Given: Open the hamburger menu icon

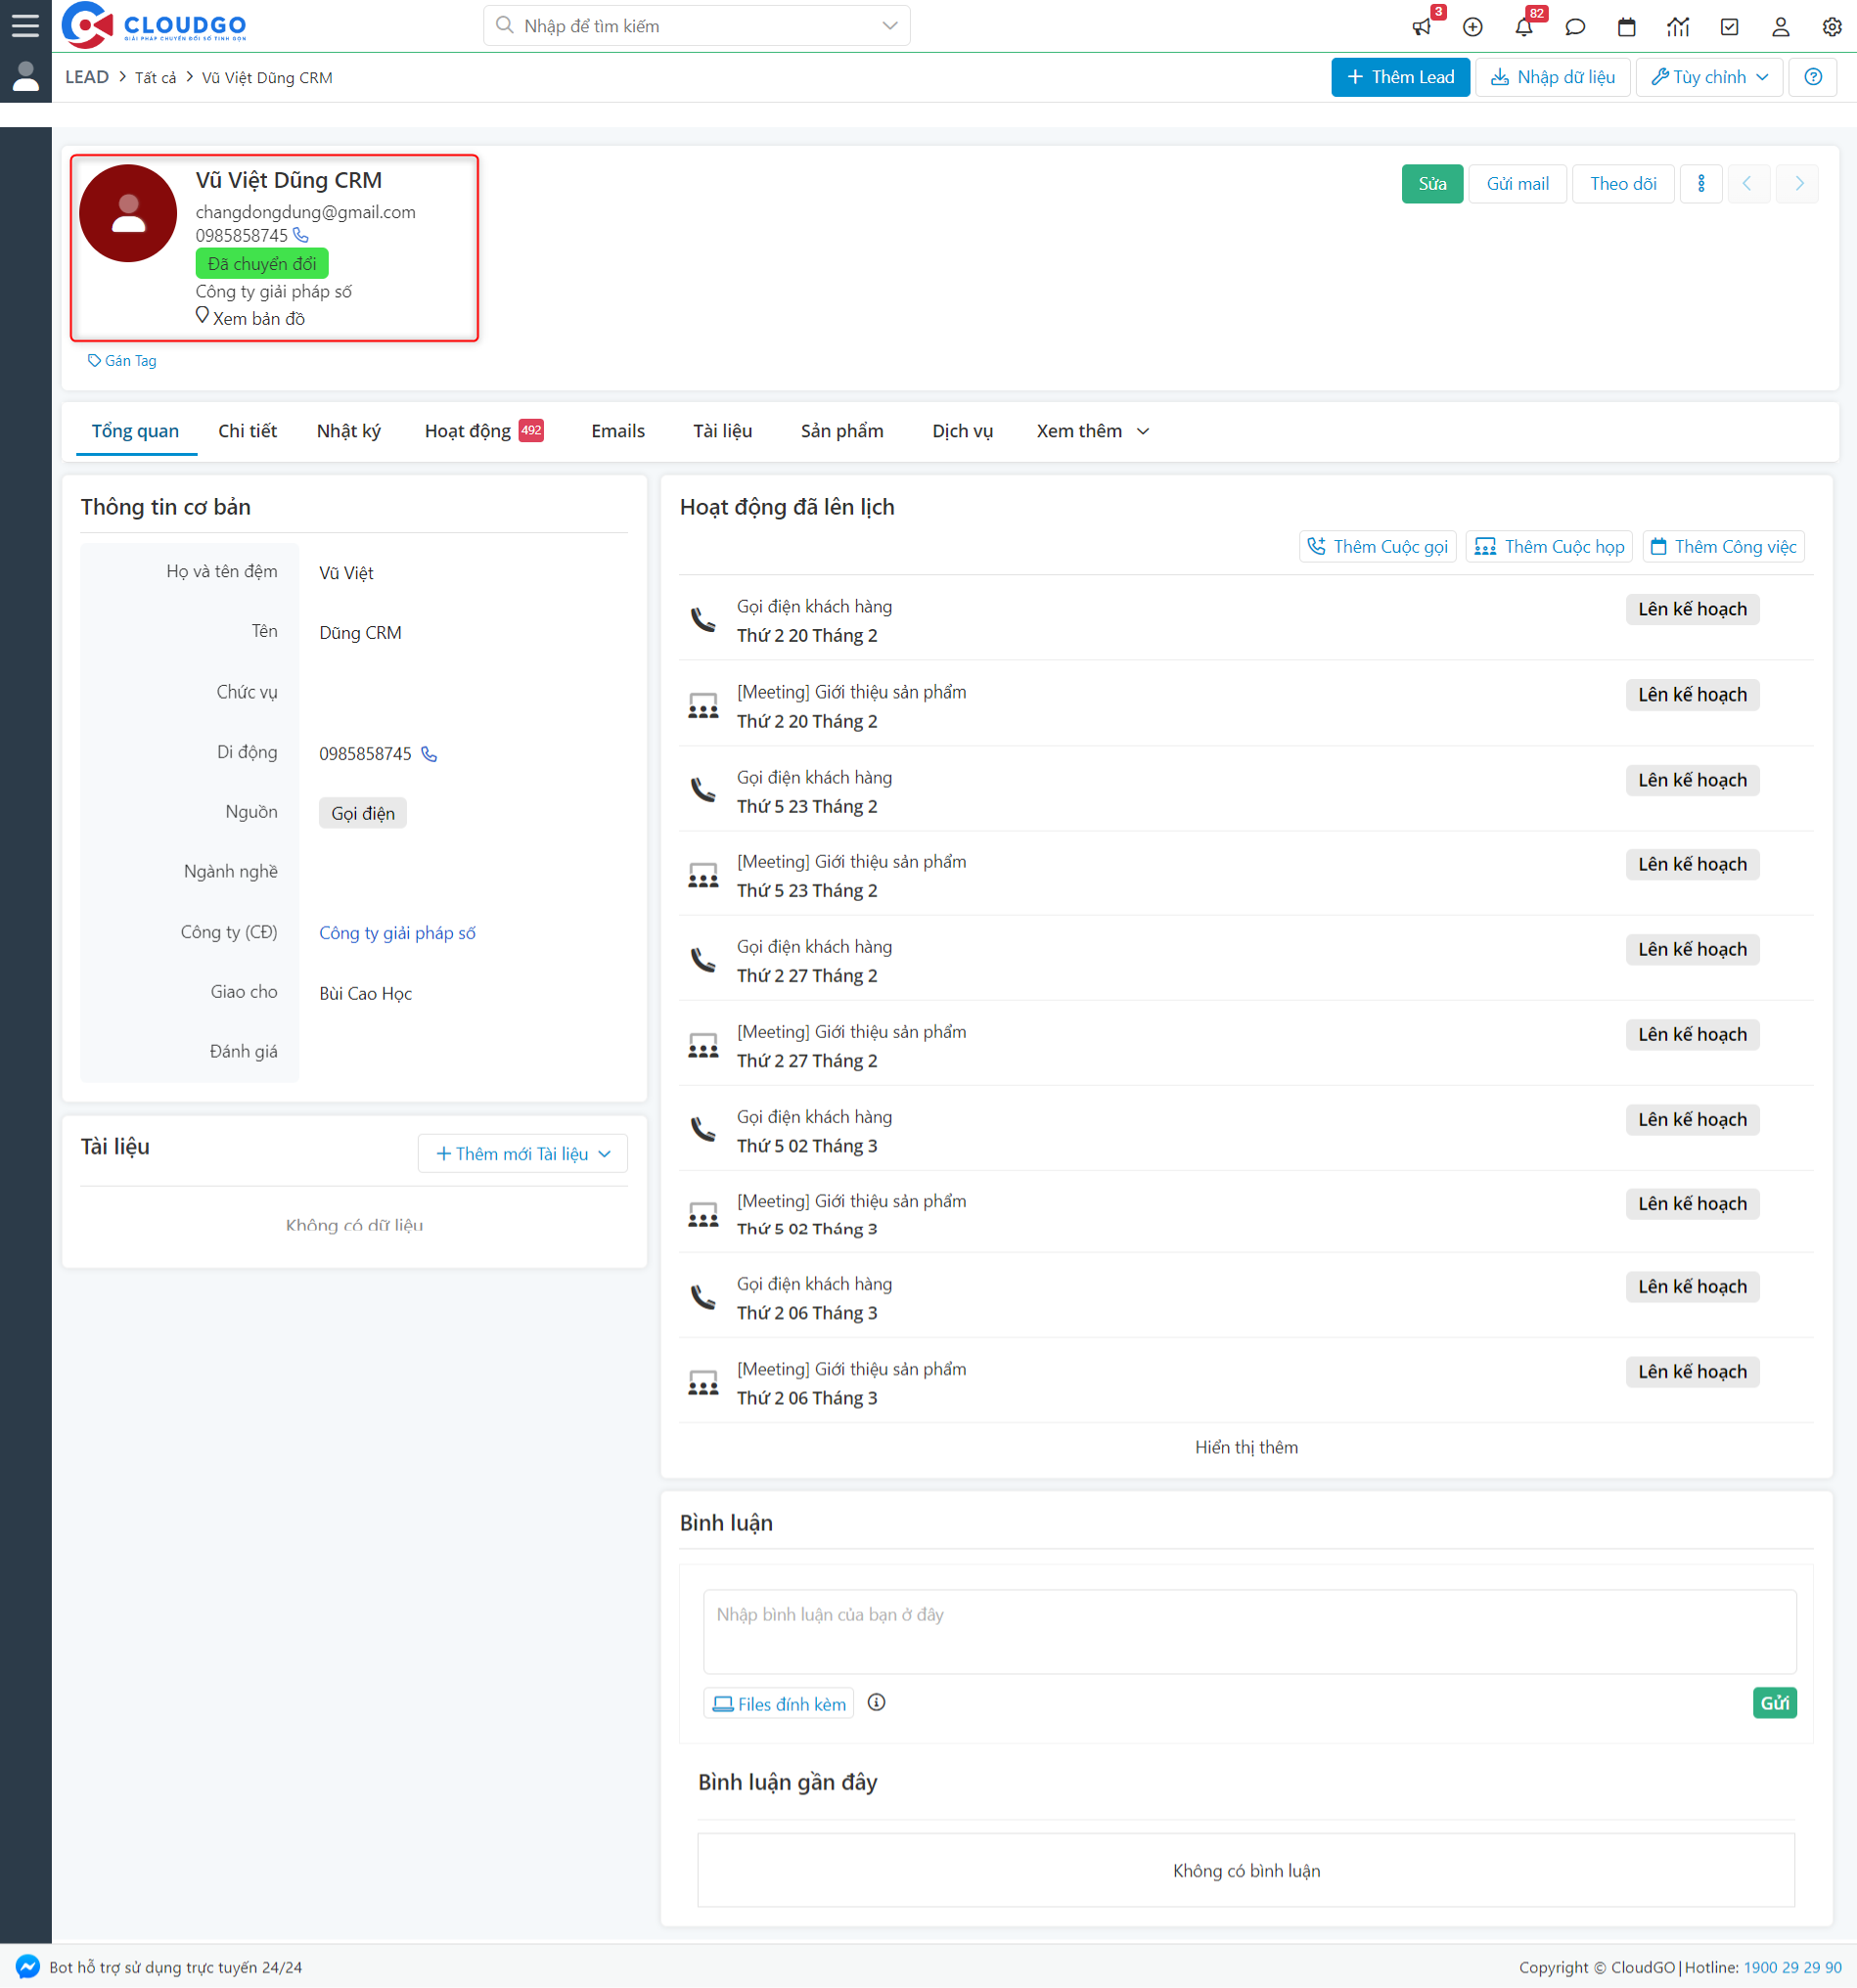Looking at the screenshot, I should [25, 25].
